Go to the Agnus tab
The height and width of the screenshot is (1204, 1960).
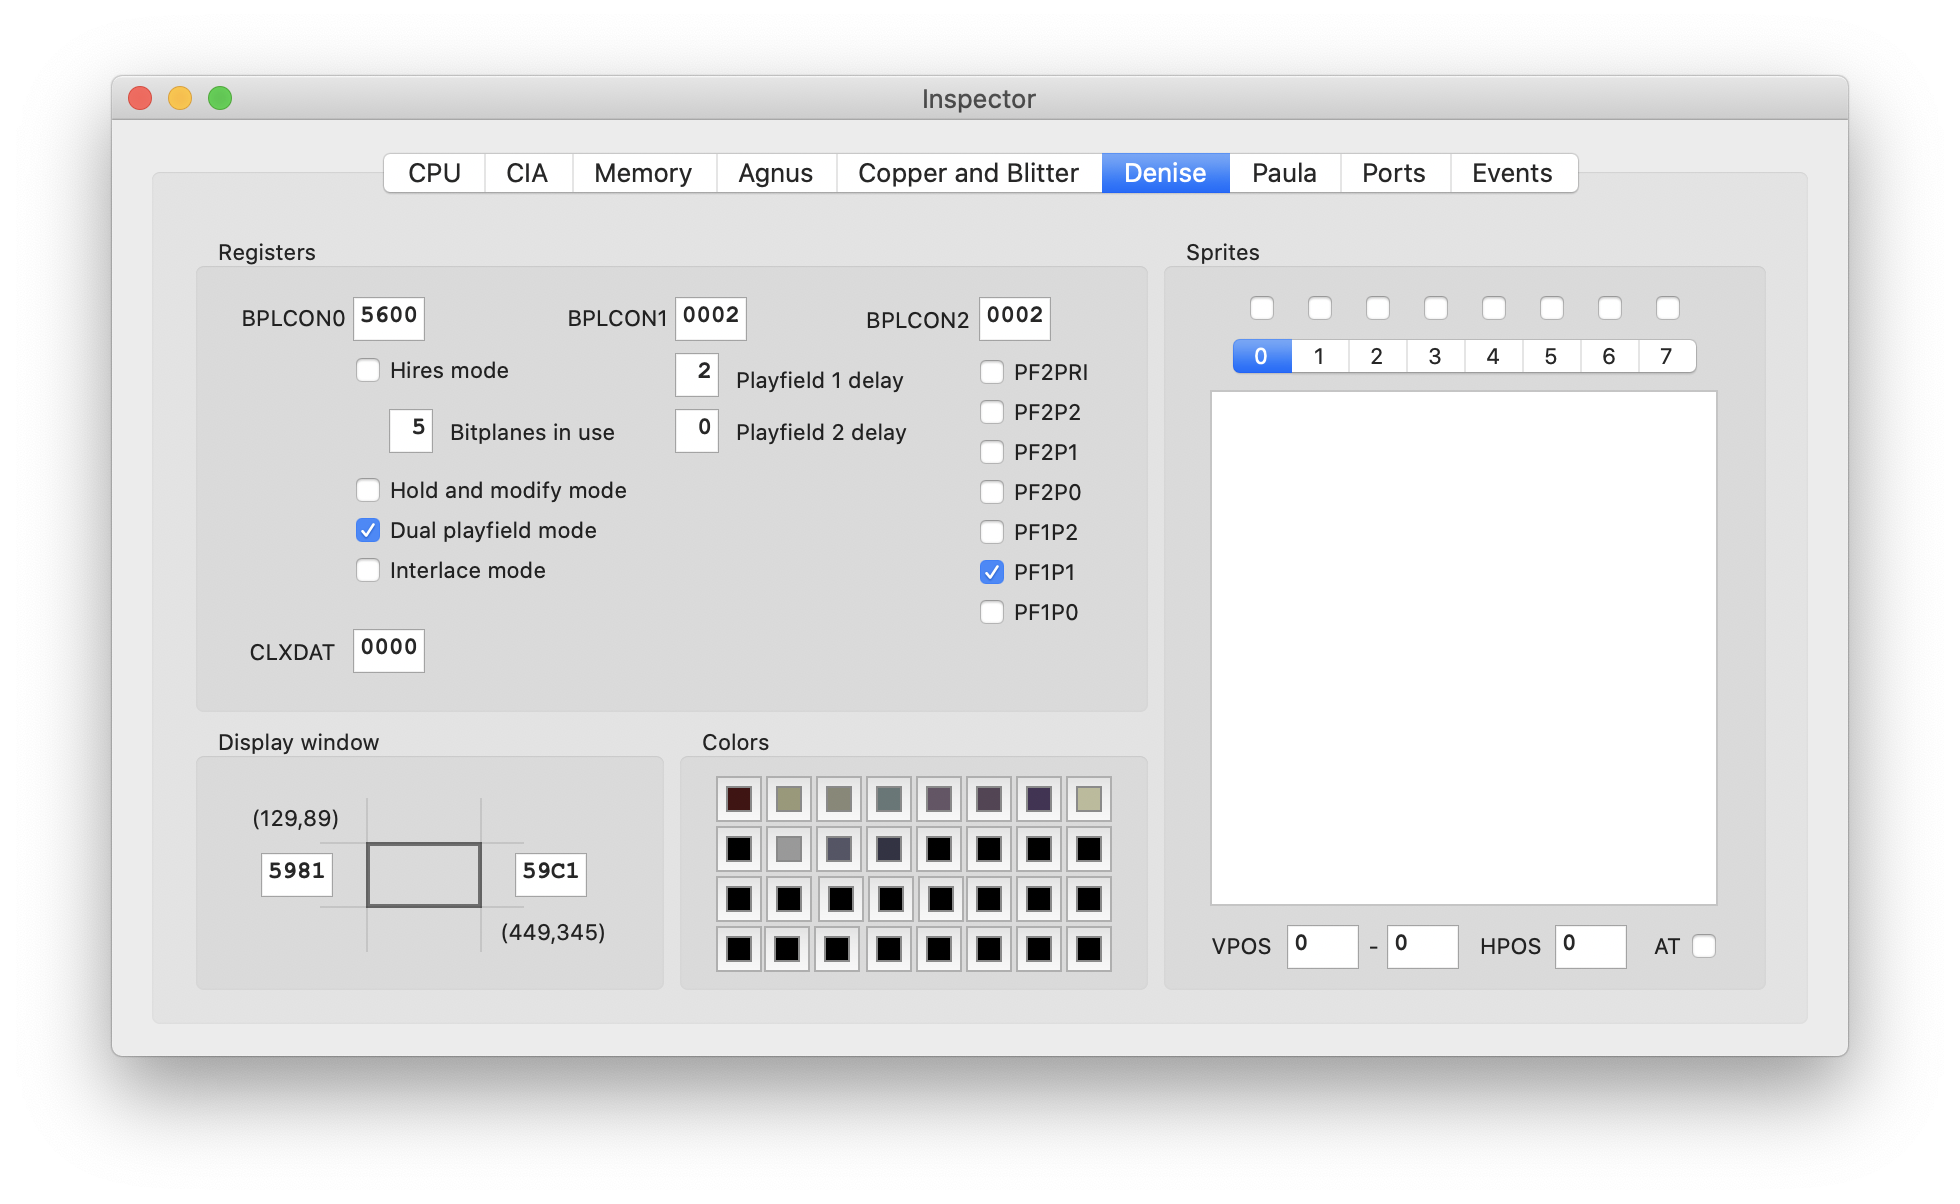pyautogui.click(x=775, y=173)
